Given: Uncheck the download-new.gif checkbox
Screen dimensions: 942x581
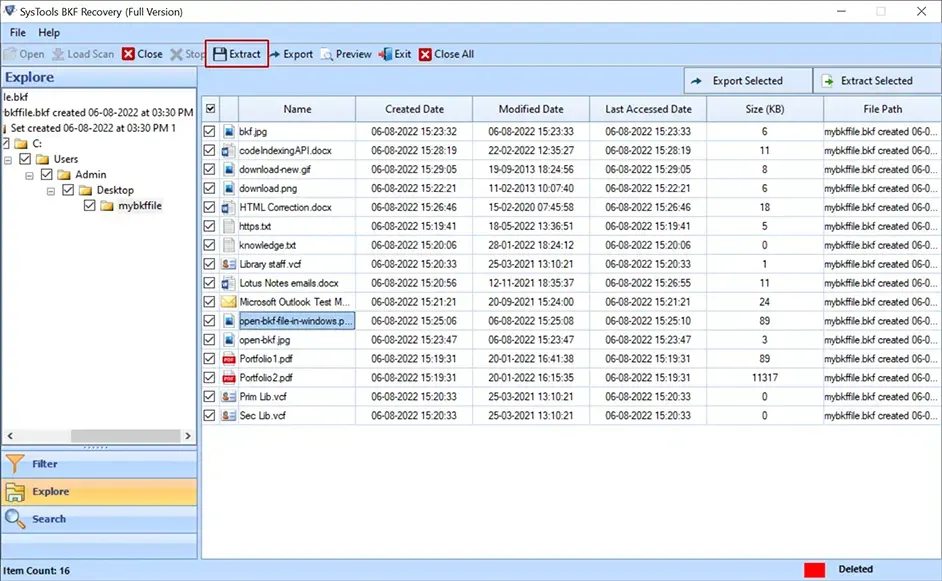Looking at the screenshot, I should [209, 169].
